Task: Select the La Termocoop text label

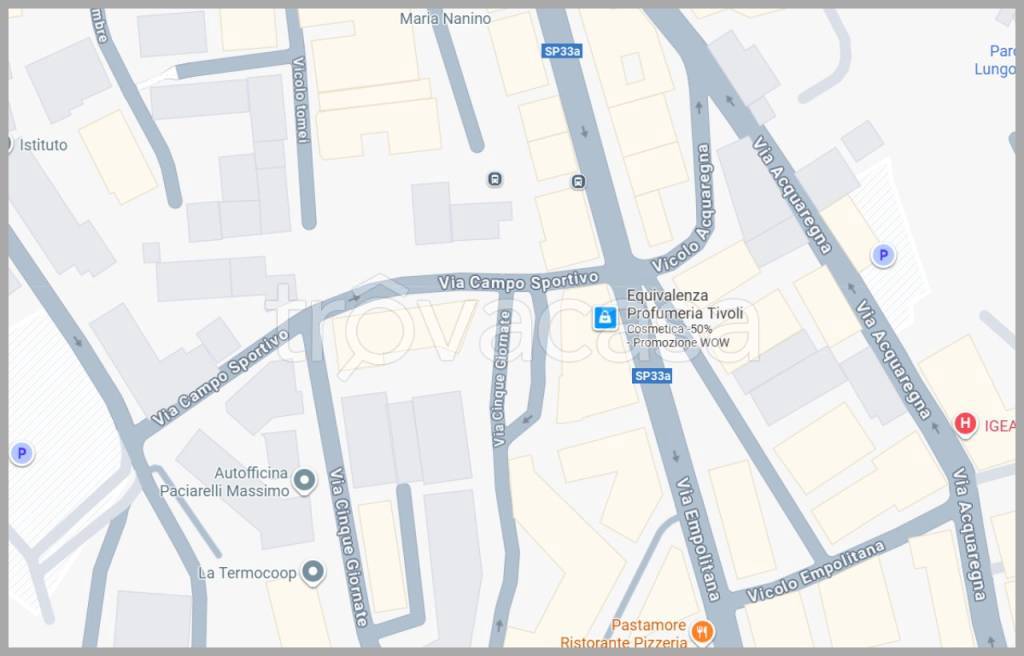Action: (245, 573)
